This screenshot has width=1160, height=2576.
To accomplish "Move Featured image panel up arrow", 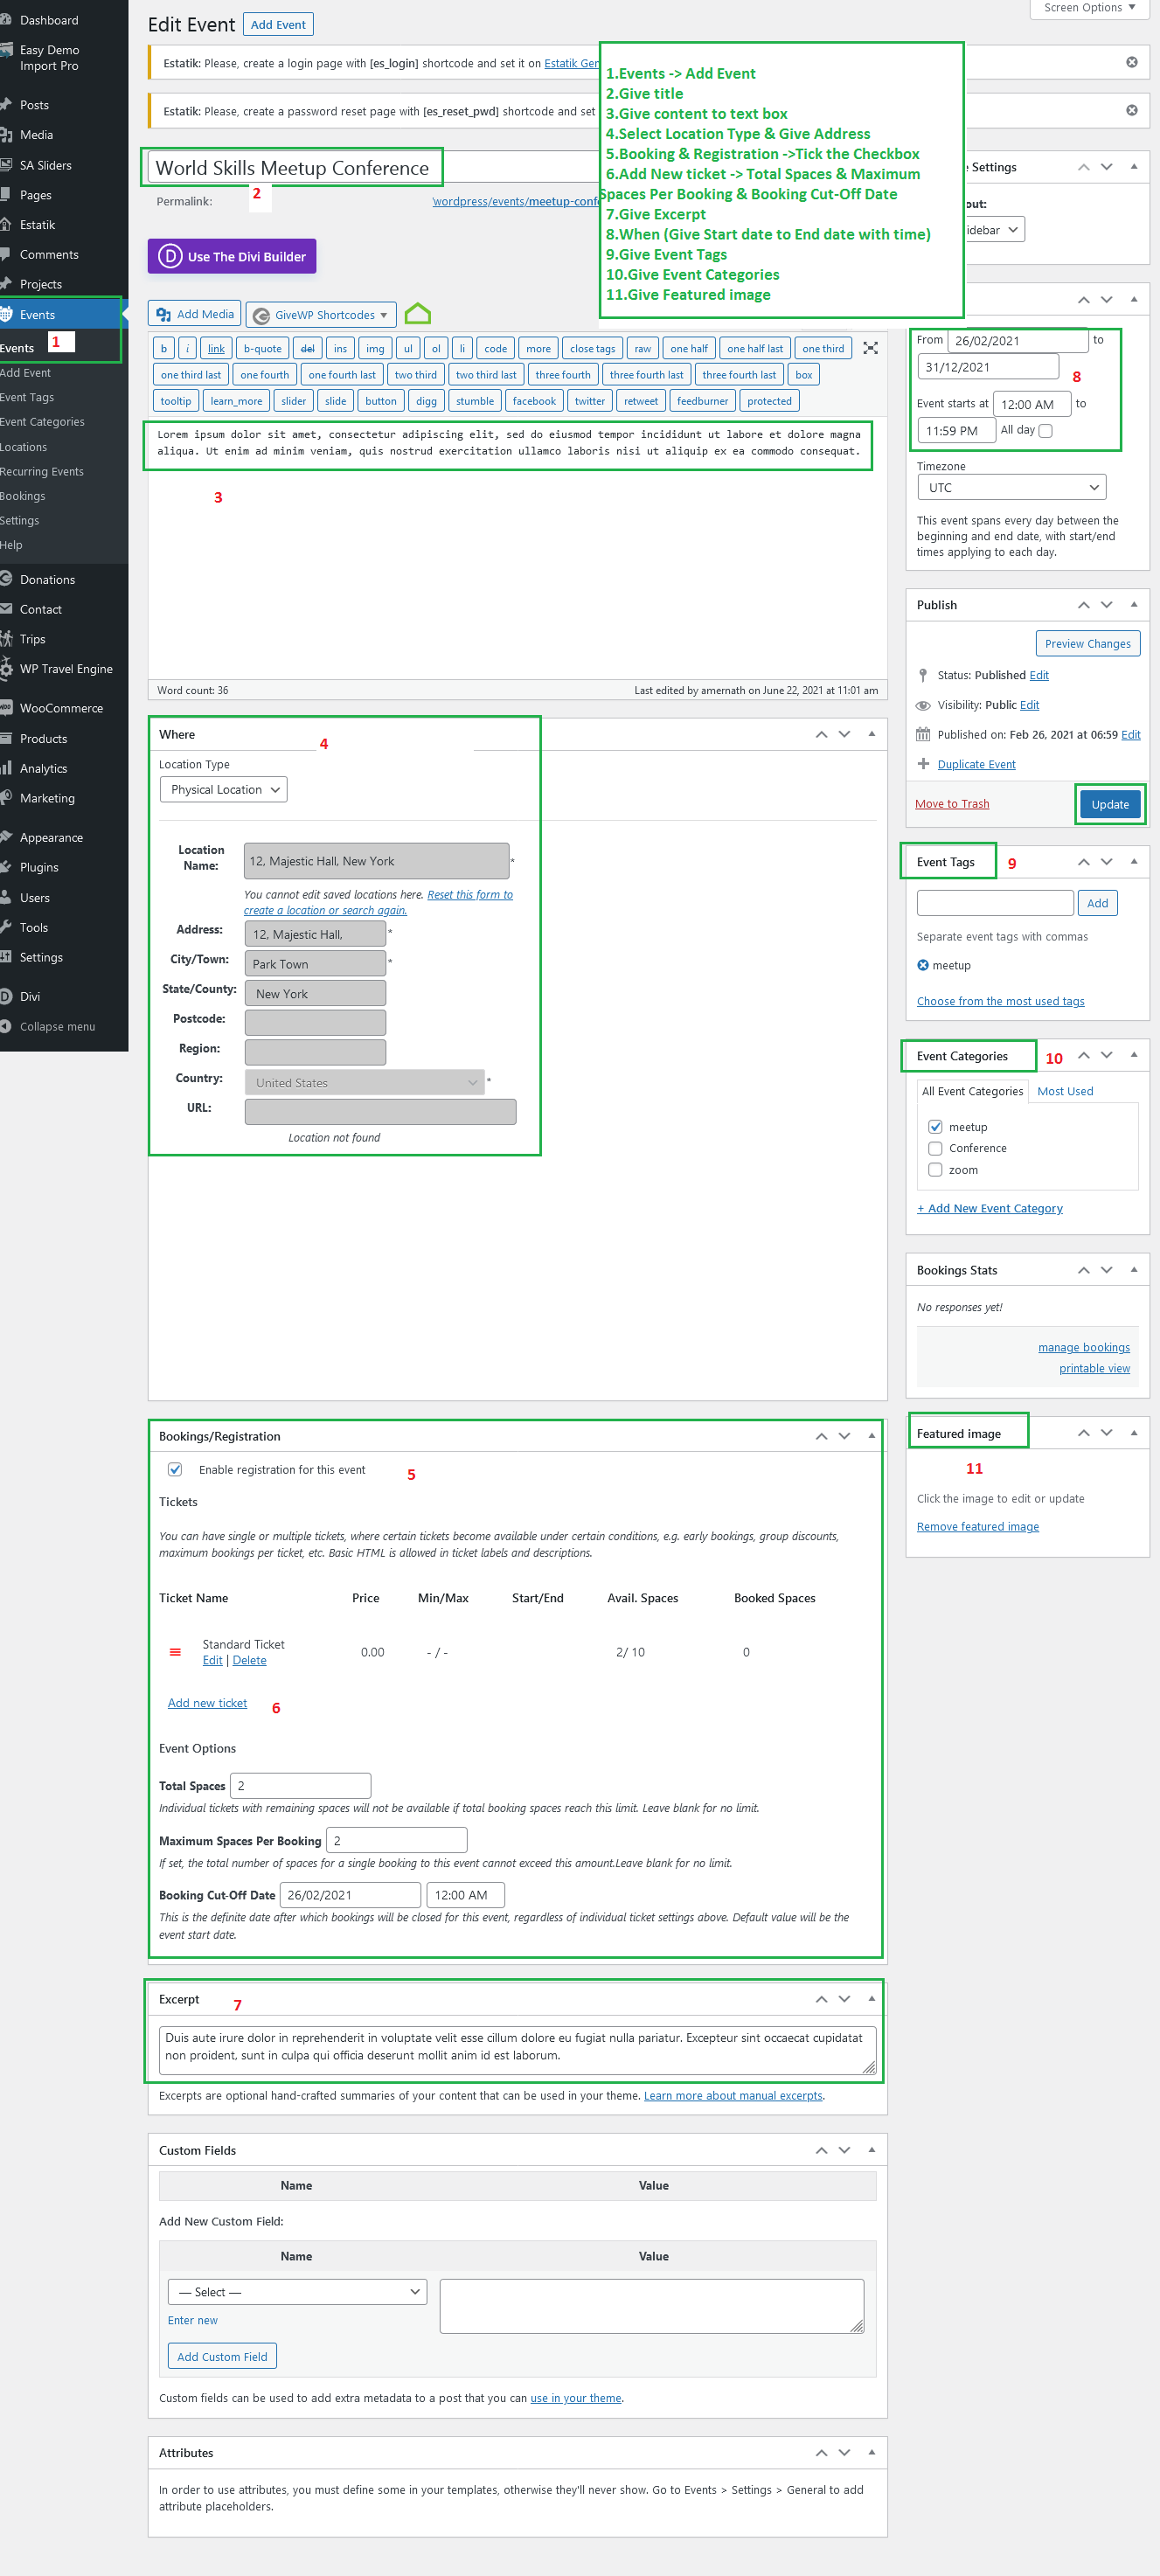I will point(1083,1433).
